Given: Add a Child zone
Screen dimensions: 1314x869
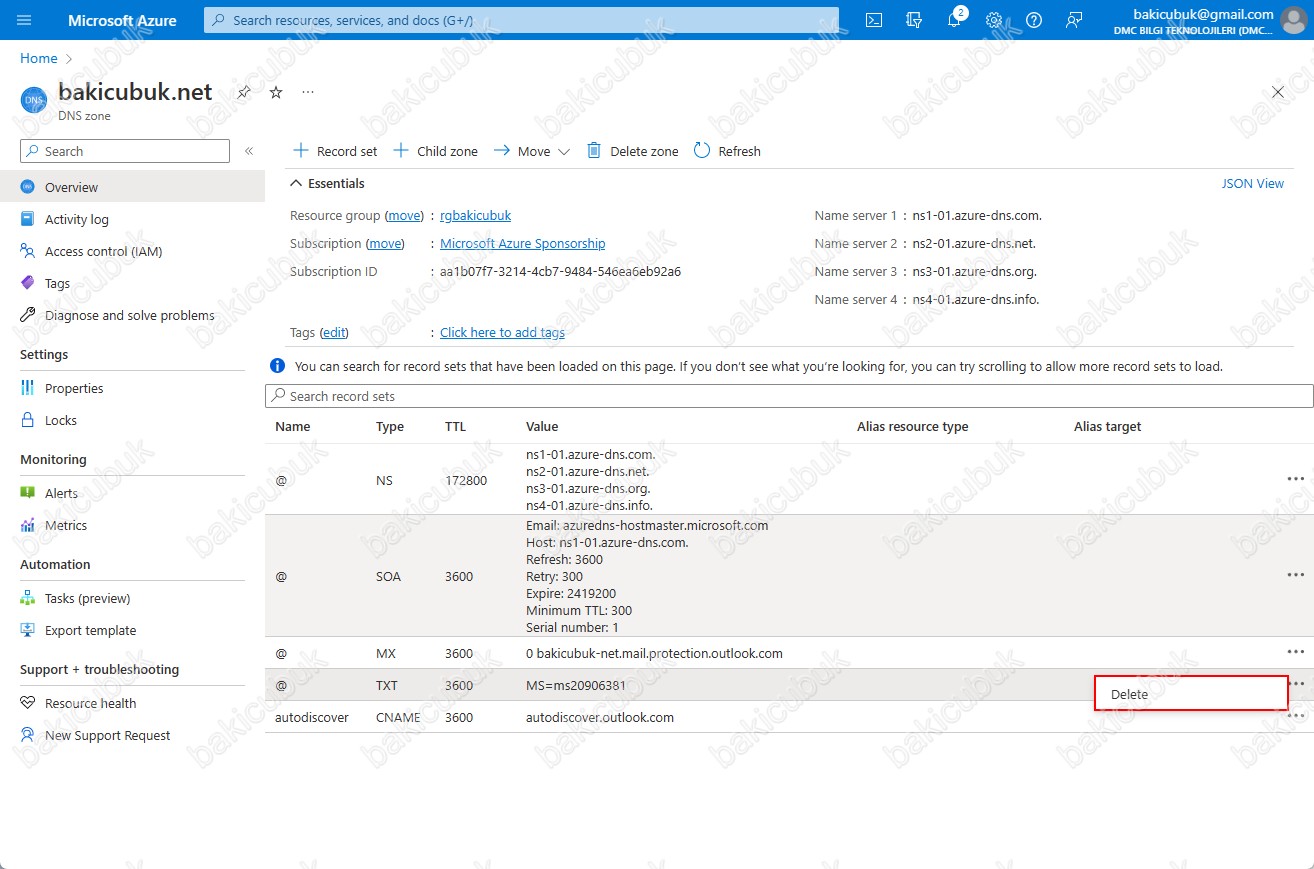Looking at the screenshot, I should [x=435, y=151].
